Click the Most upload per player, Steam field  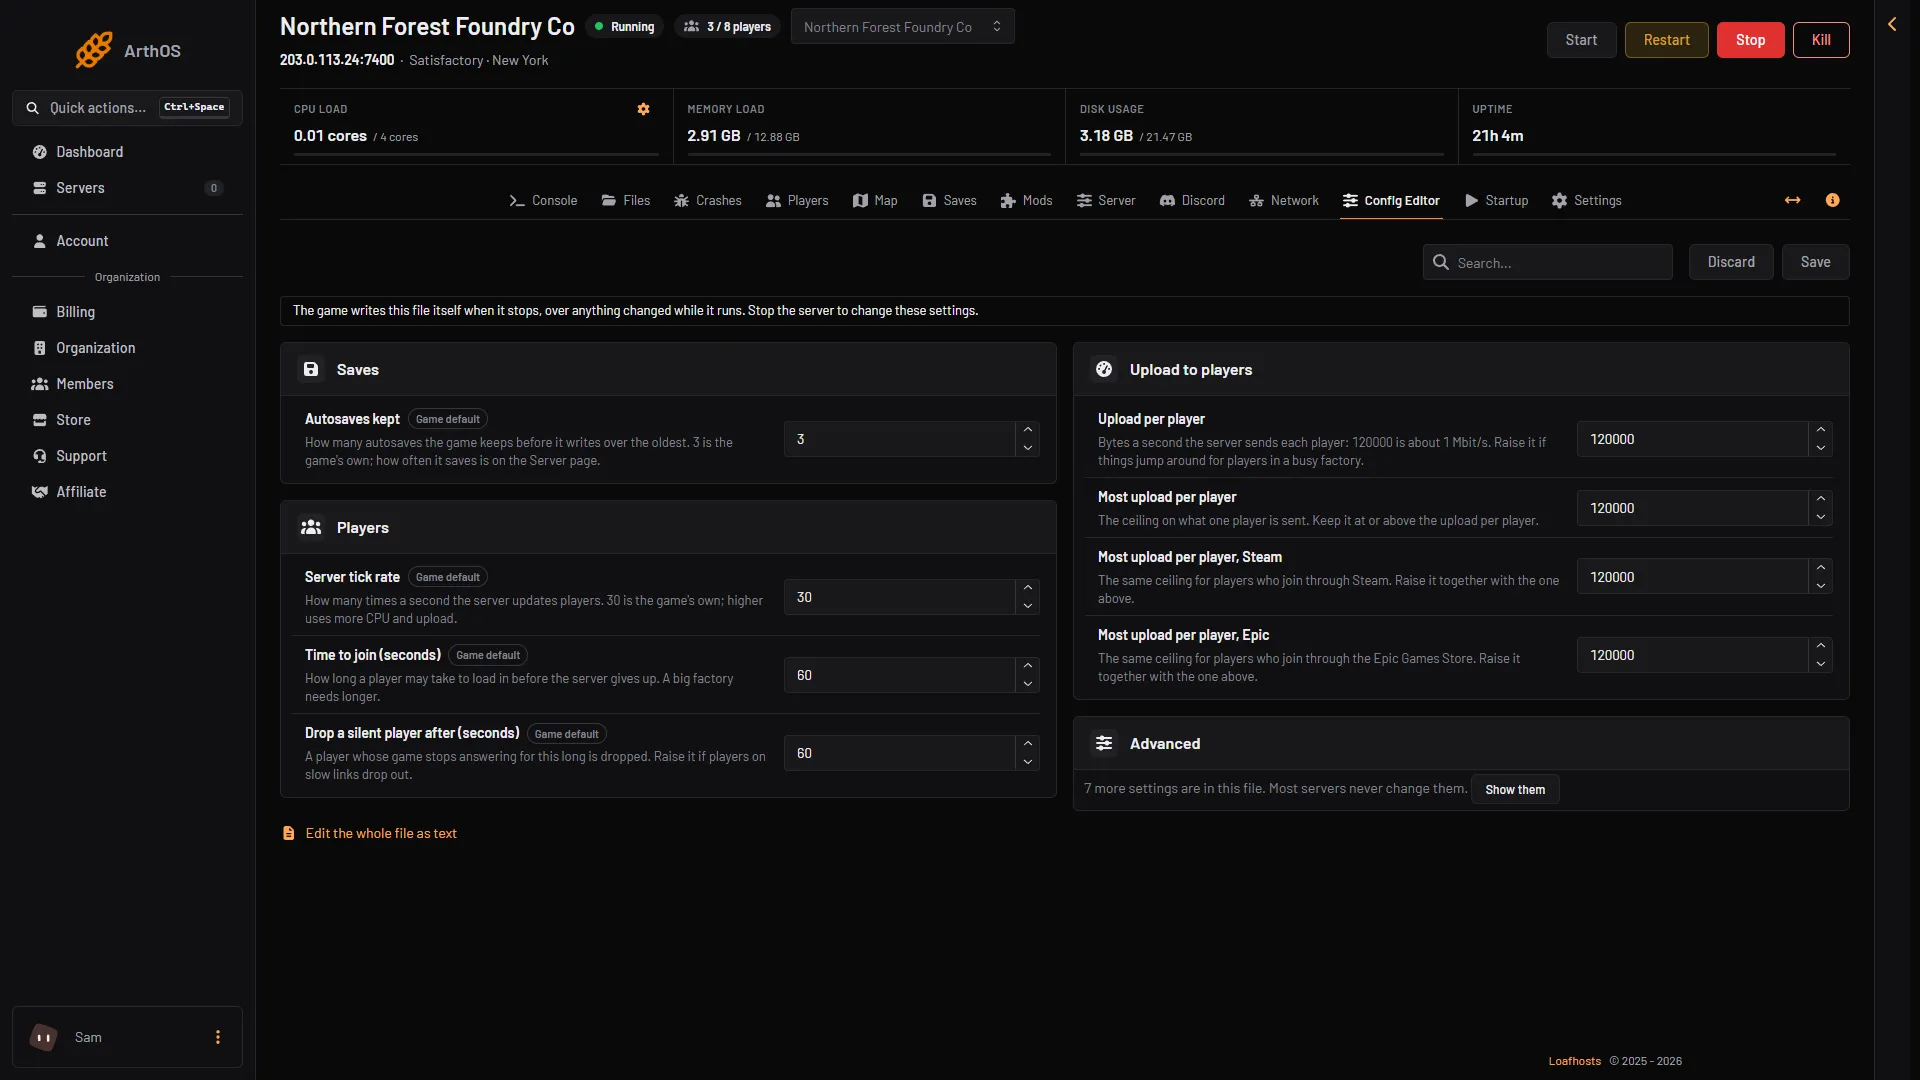pyautogui.click(x=1692, y=577)
